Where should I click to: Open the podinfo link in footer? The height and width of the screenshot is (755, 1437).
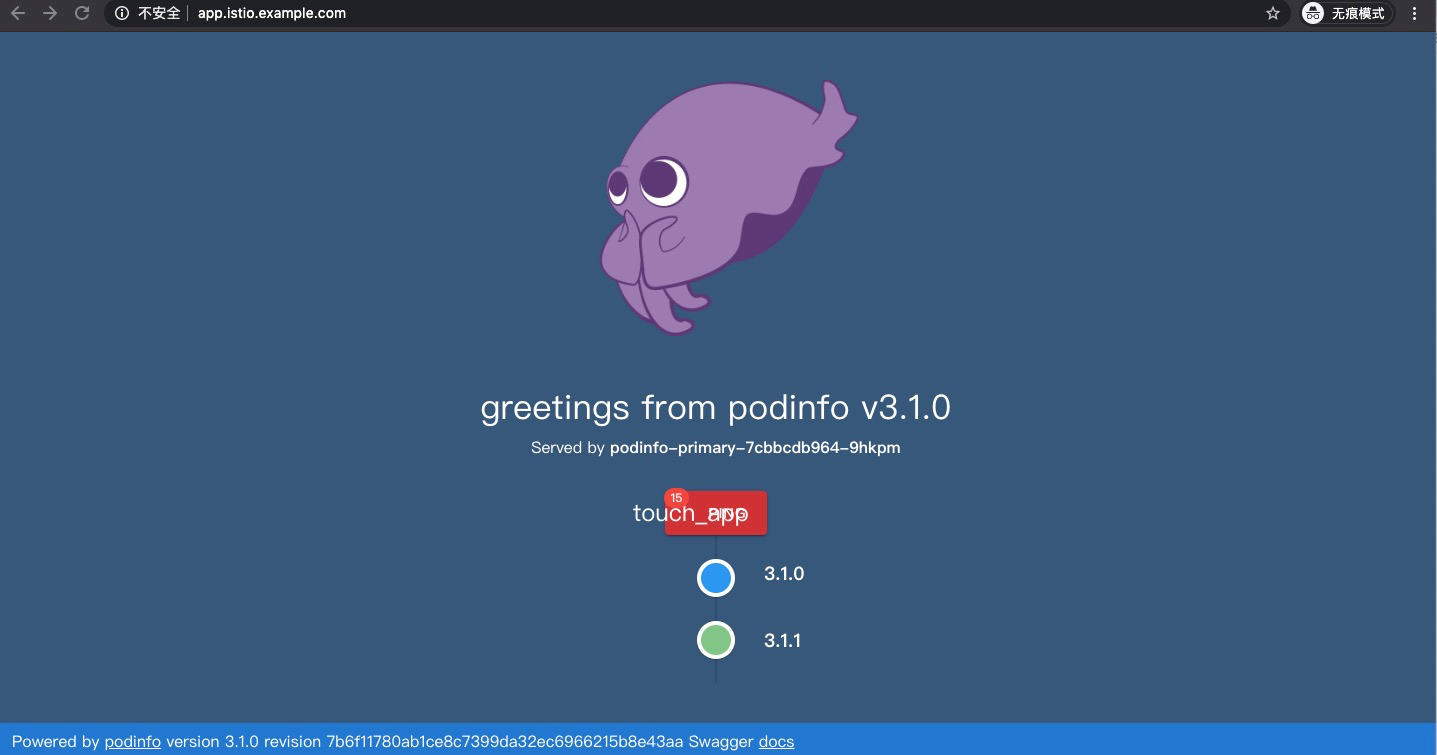click(133, 742)
